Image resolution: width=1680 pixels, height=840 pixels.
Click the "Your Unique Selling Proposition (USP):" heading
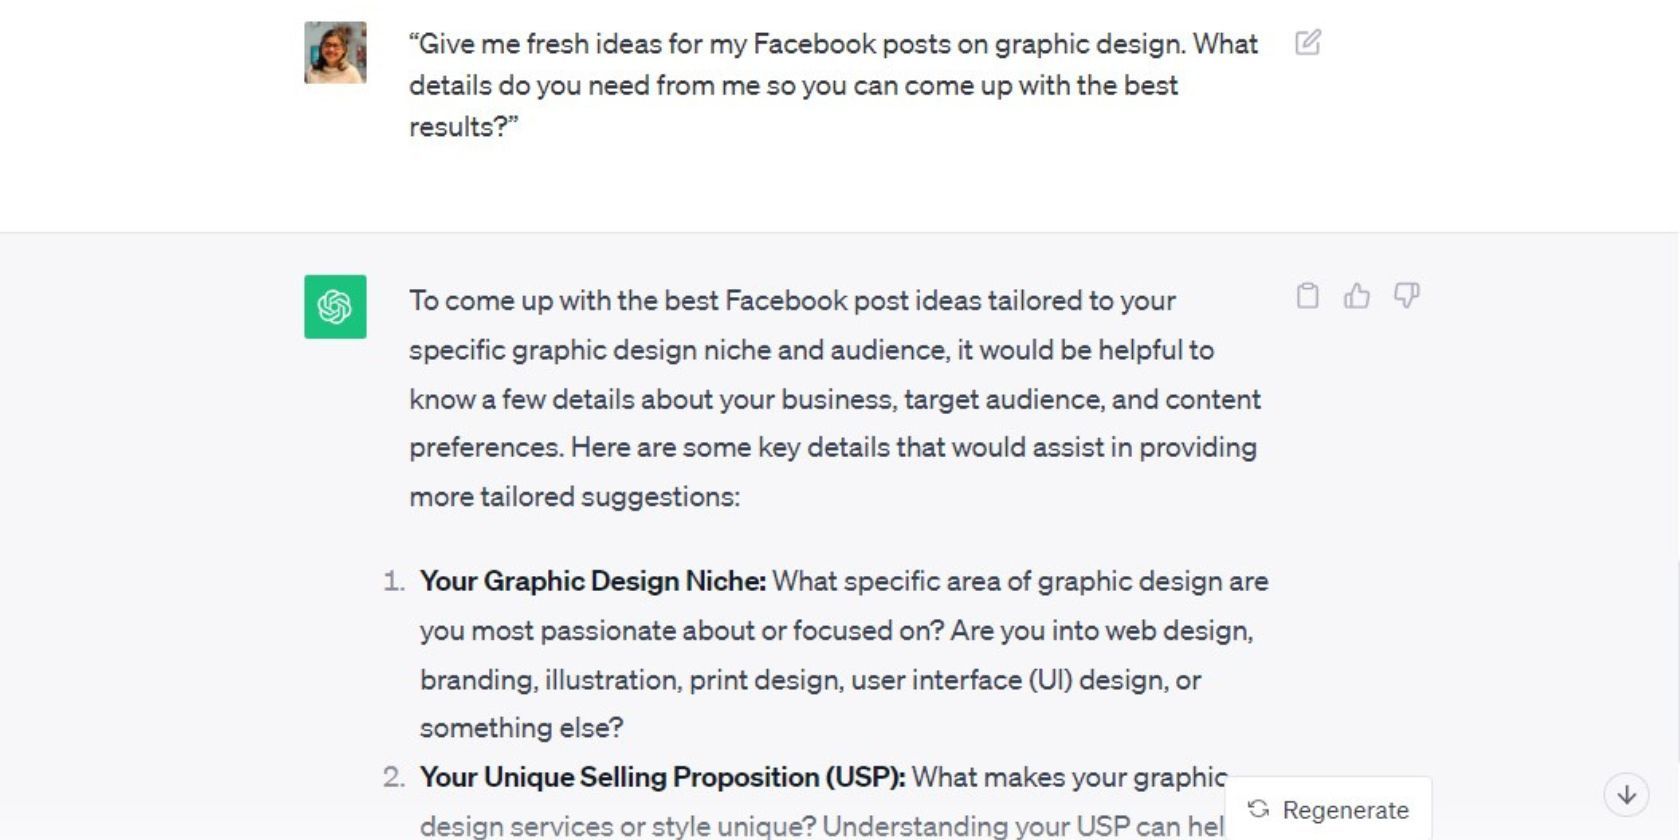click(662, 778)
